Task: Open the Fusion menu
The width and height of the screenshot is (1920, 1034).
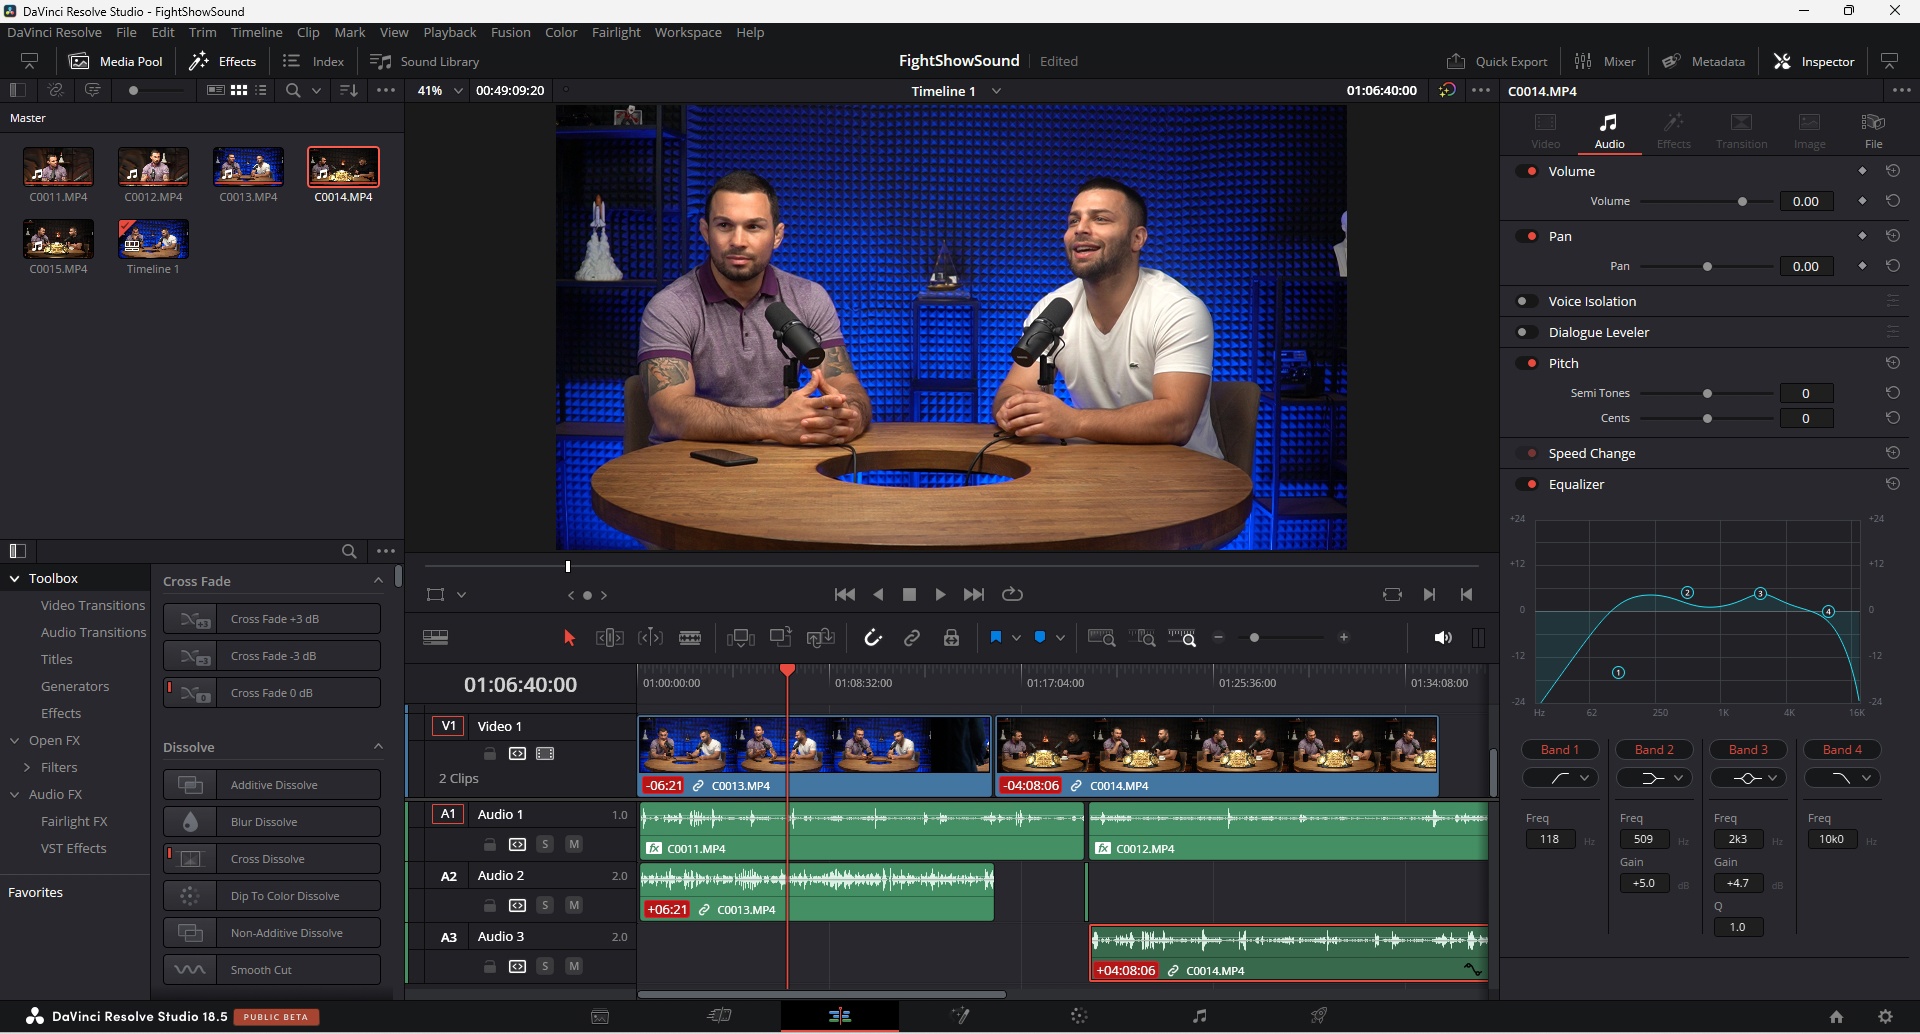Action: (x=510, y=32)
